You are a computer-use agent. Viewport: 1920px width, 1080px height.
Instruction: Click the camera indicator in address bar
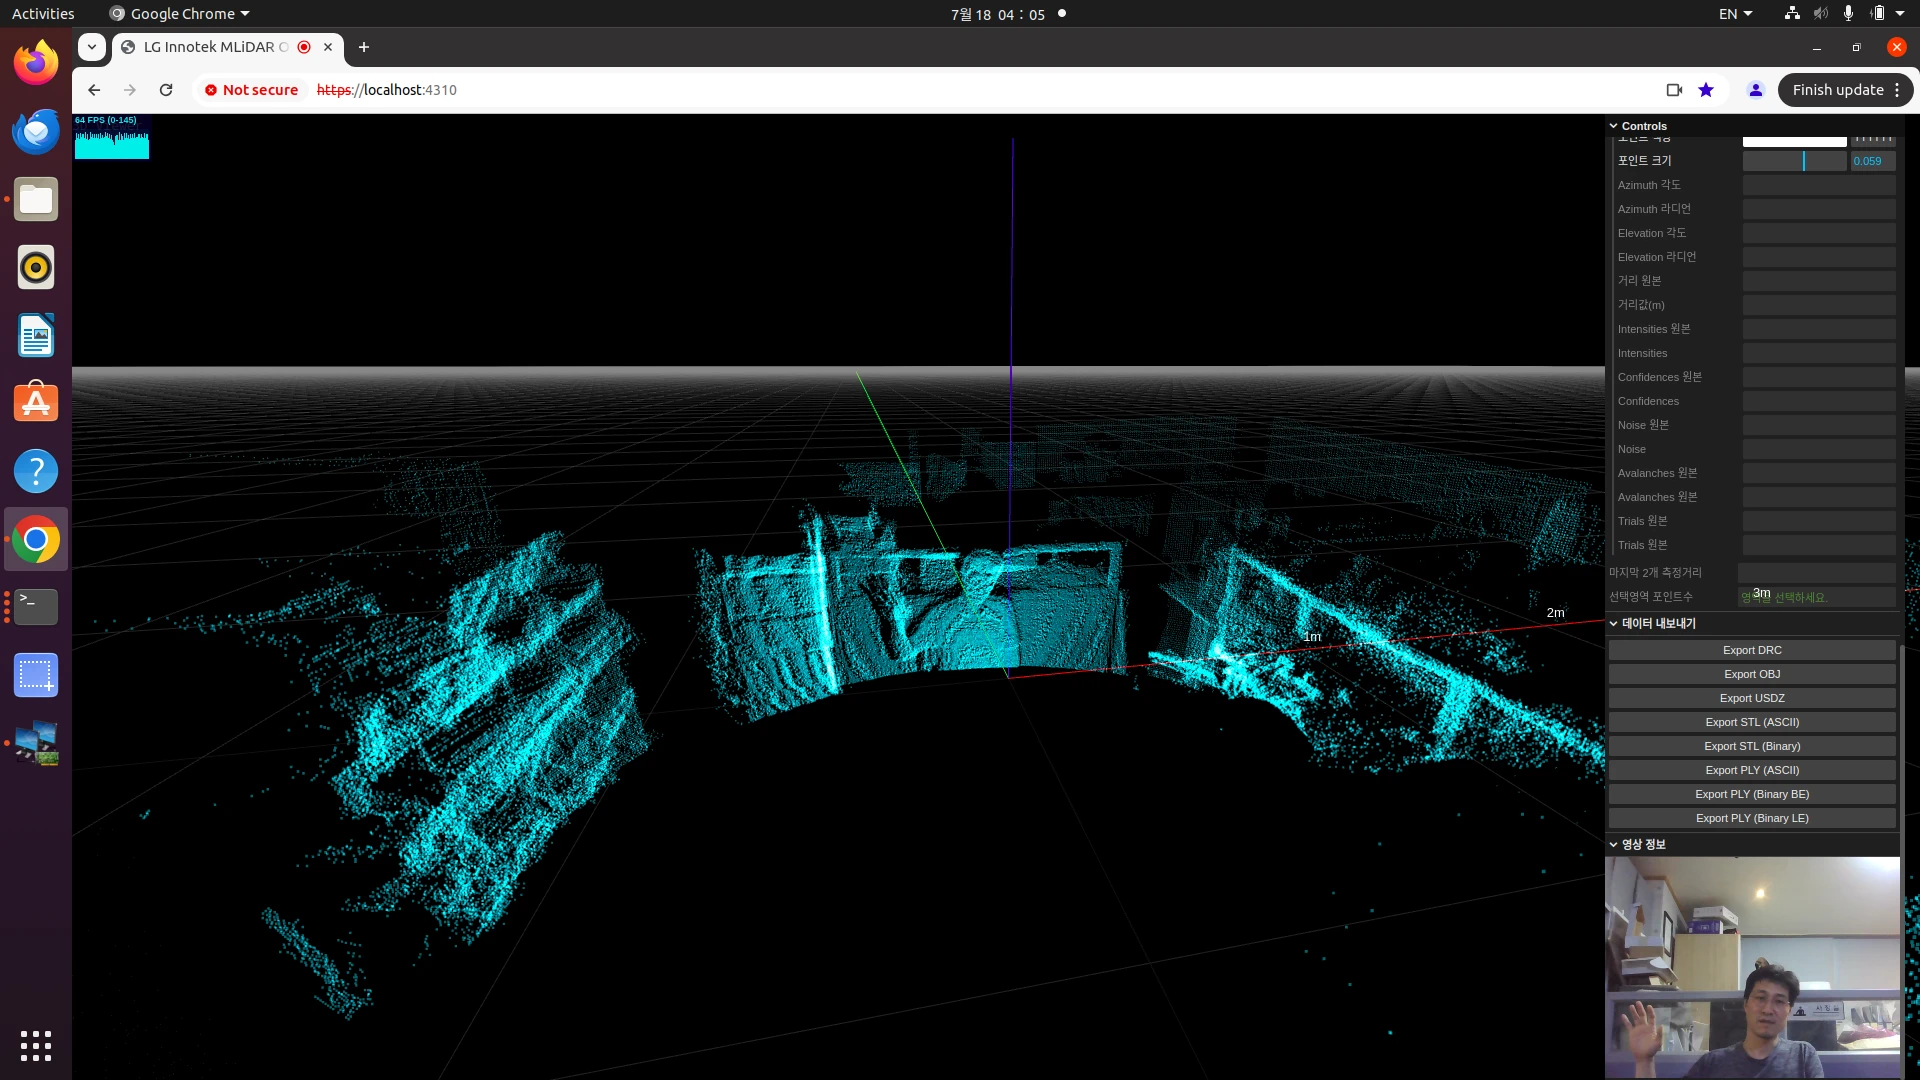pos(1674,90)
